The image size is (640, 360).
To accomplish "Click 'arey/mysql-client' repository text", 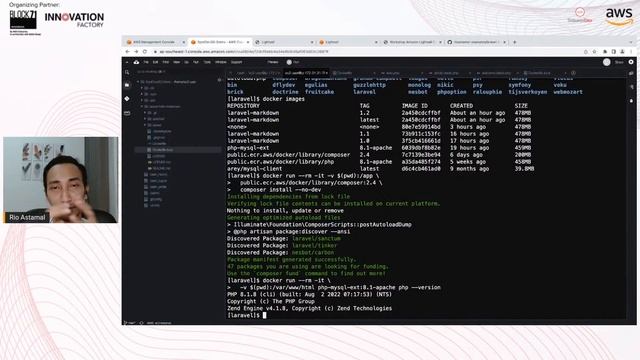I will [254, 169].
